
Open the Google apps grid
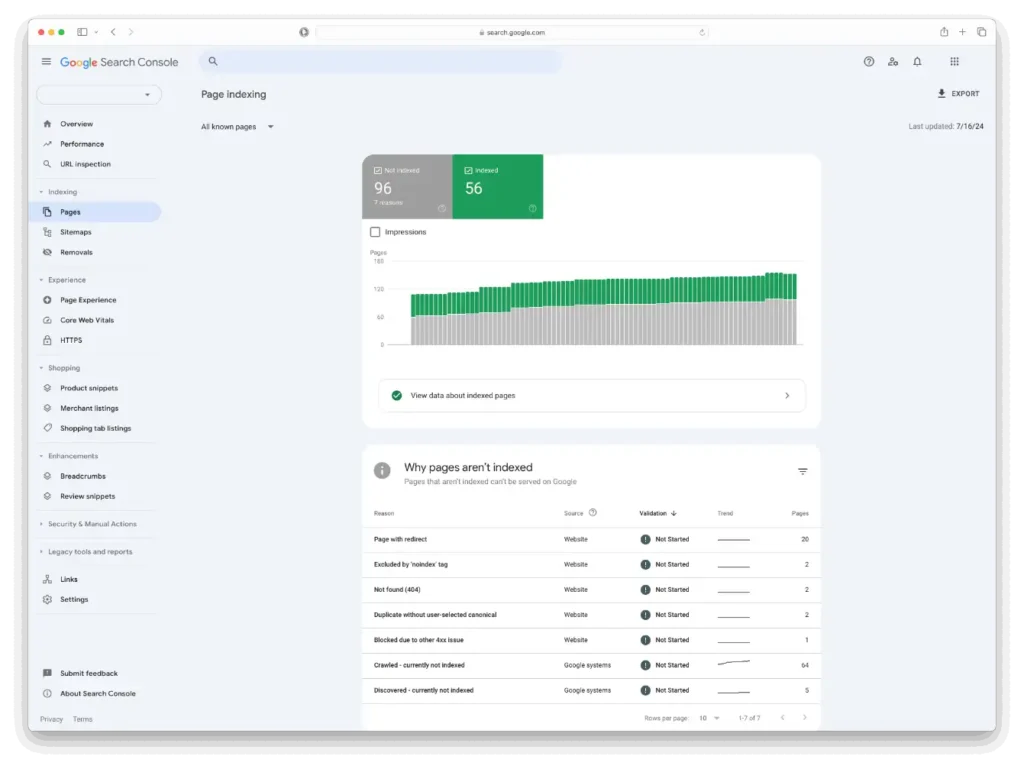pyautogui.click(x=954, y=61)
